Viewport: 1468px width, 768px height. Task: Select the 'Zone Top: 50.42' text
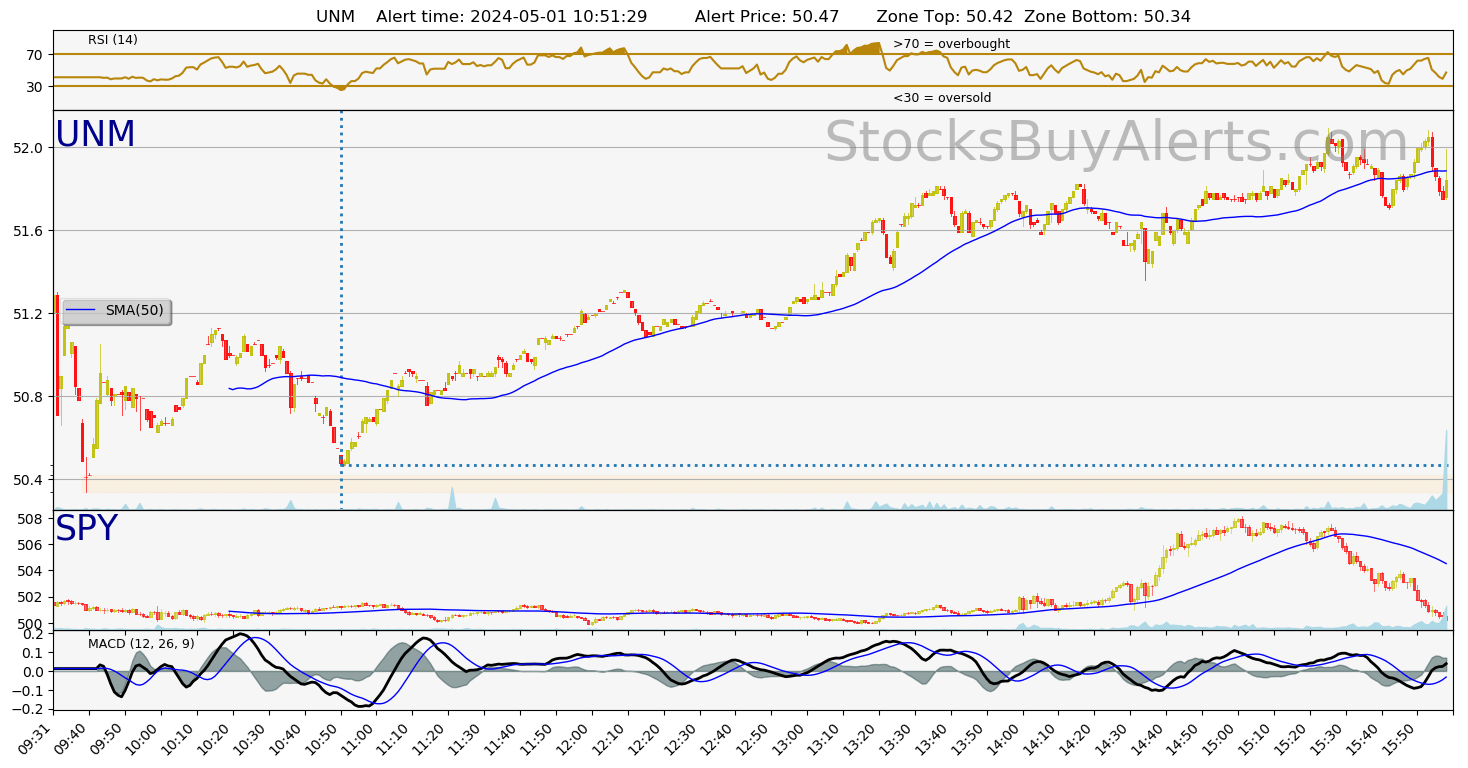[944, 17]
